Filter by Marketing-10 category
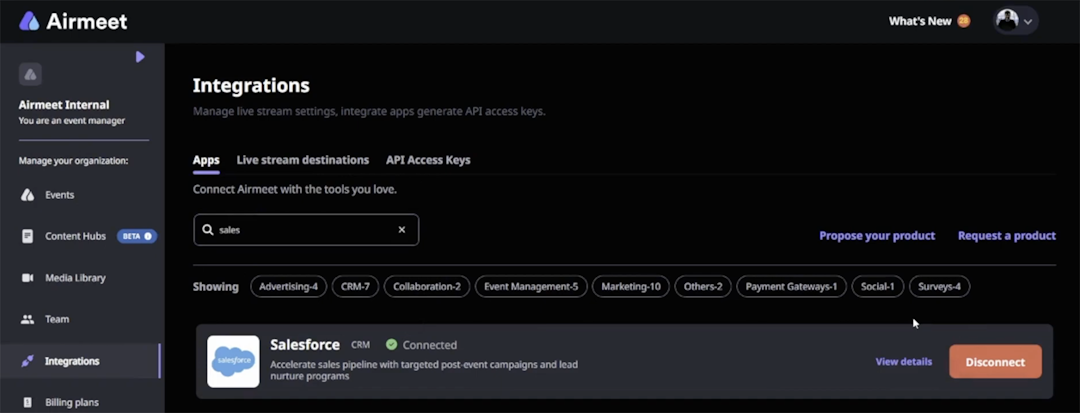 (x=631, y=286)
